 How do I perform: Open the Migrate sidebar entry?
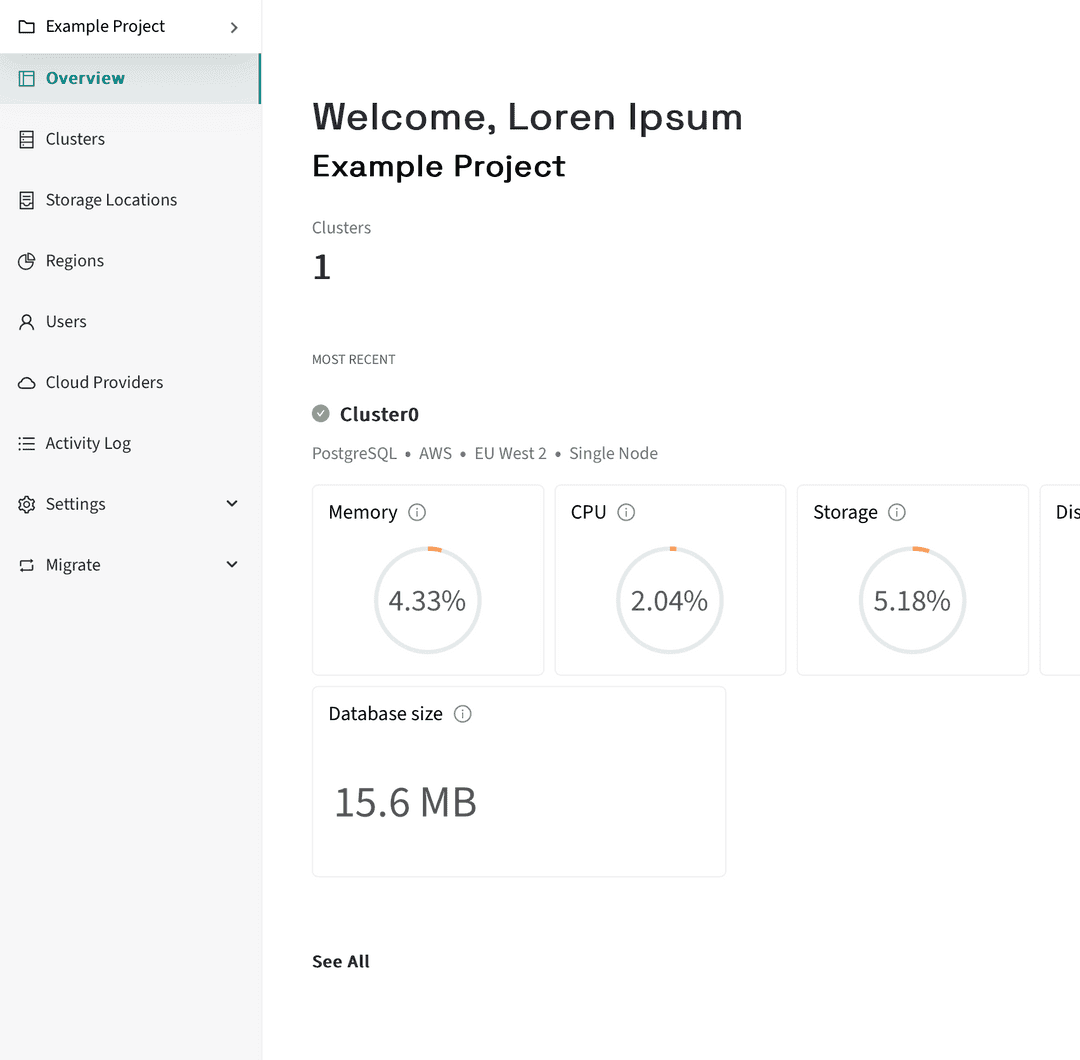coord(73,564)
